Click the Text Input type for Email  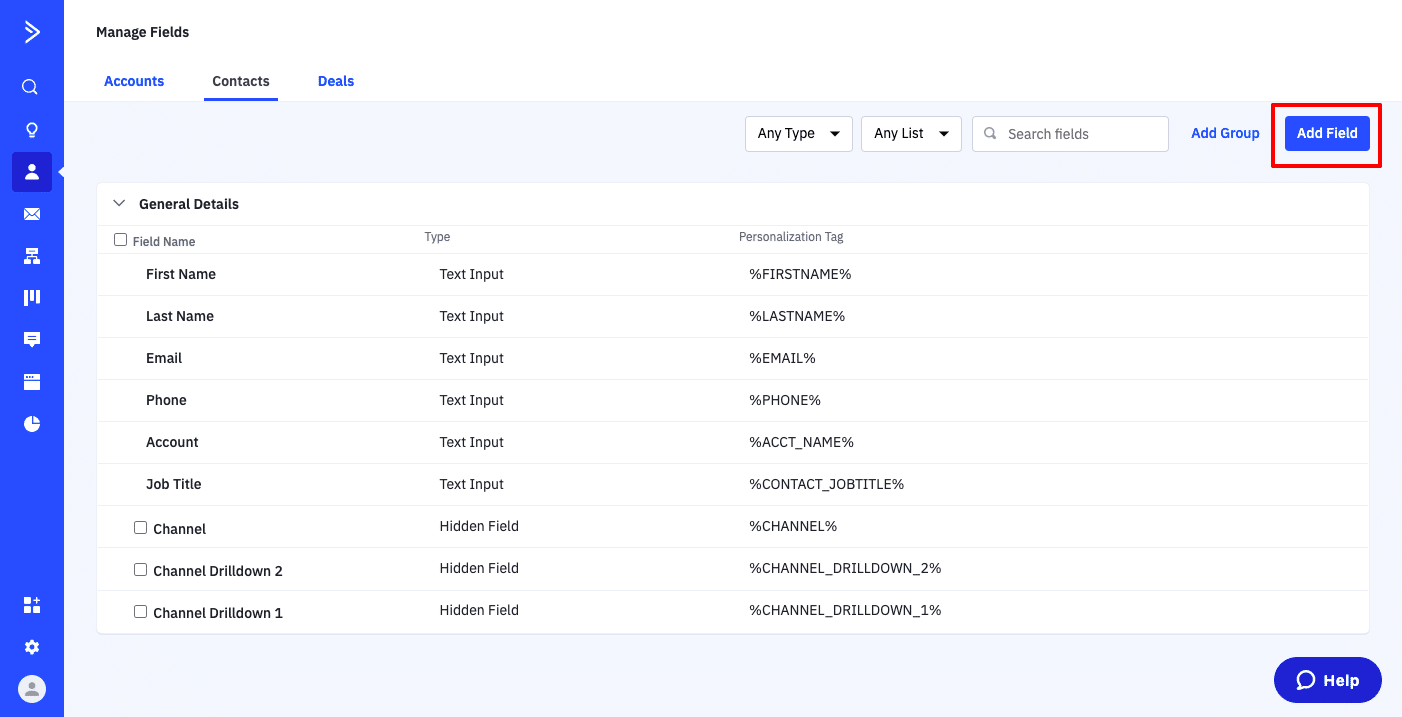(x=471, y=358)
